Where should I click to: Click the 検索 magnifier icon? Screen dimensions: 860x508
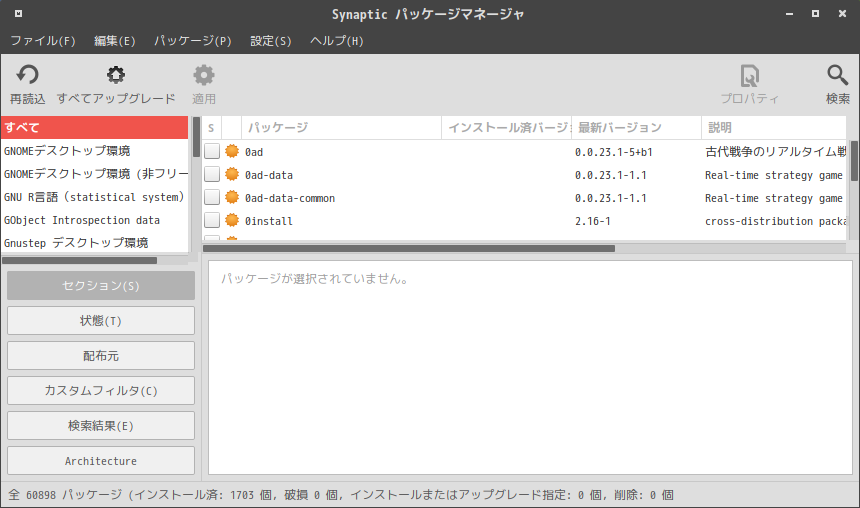[x=838, y=75]
